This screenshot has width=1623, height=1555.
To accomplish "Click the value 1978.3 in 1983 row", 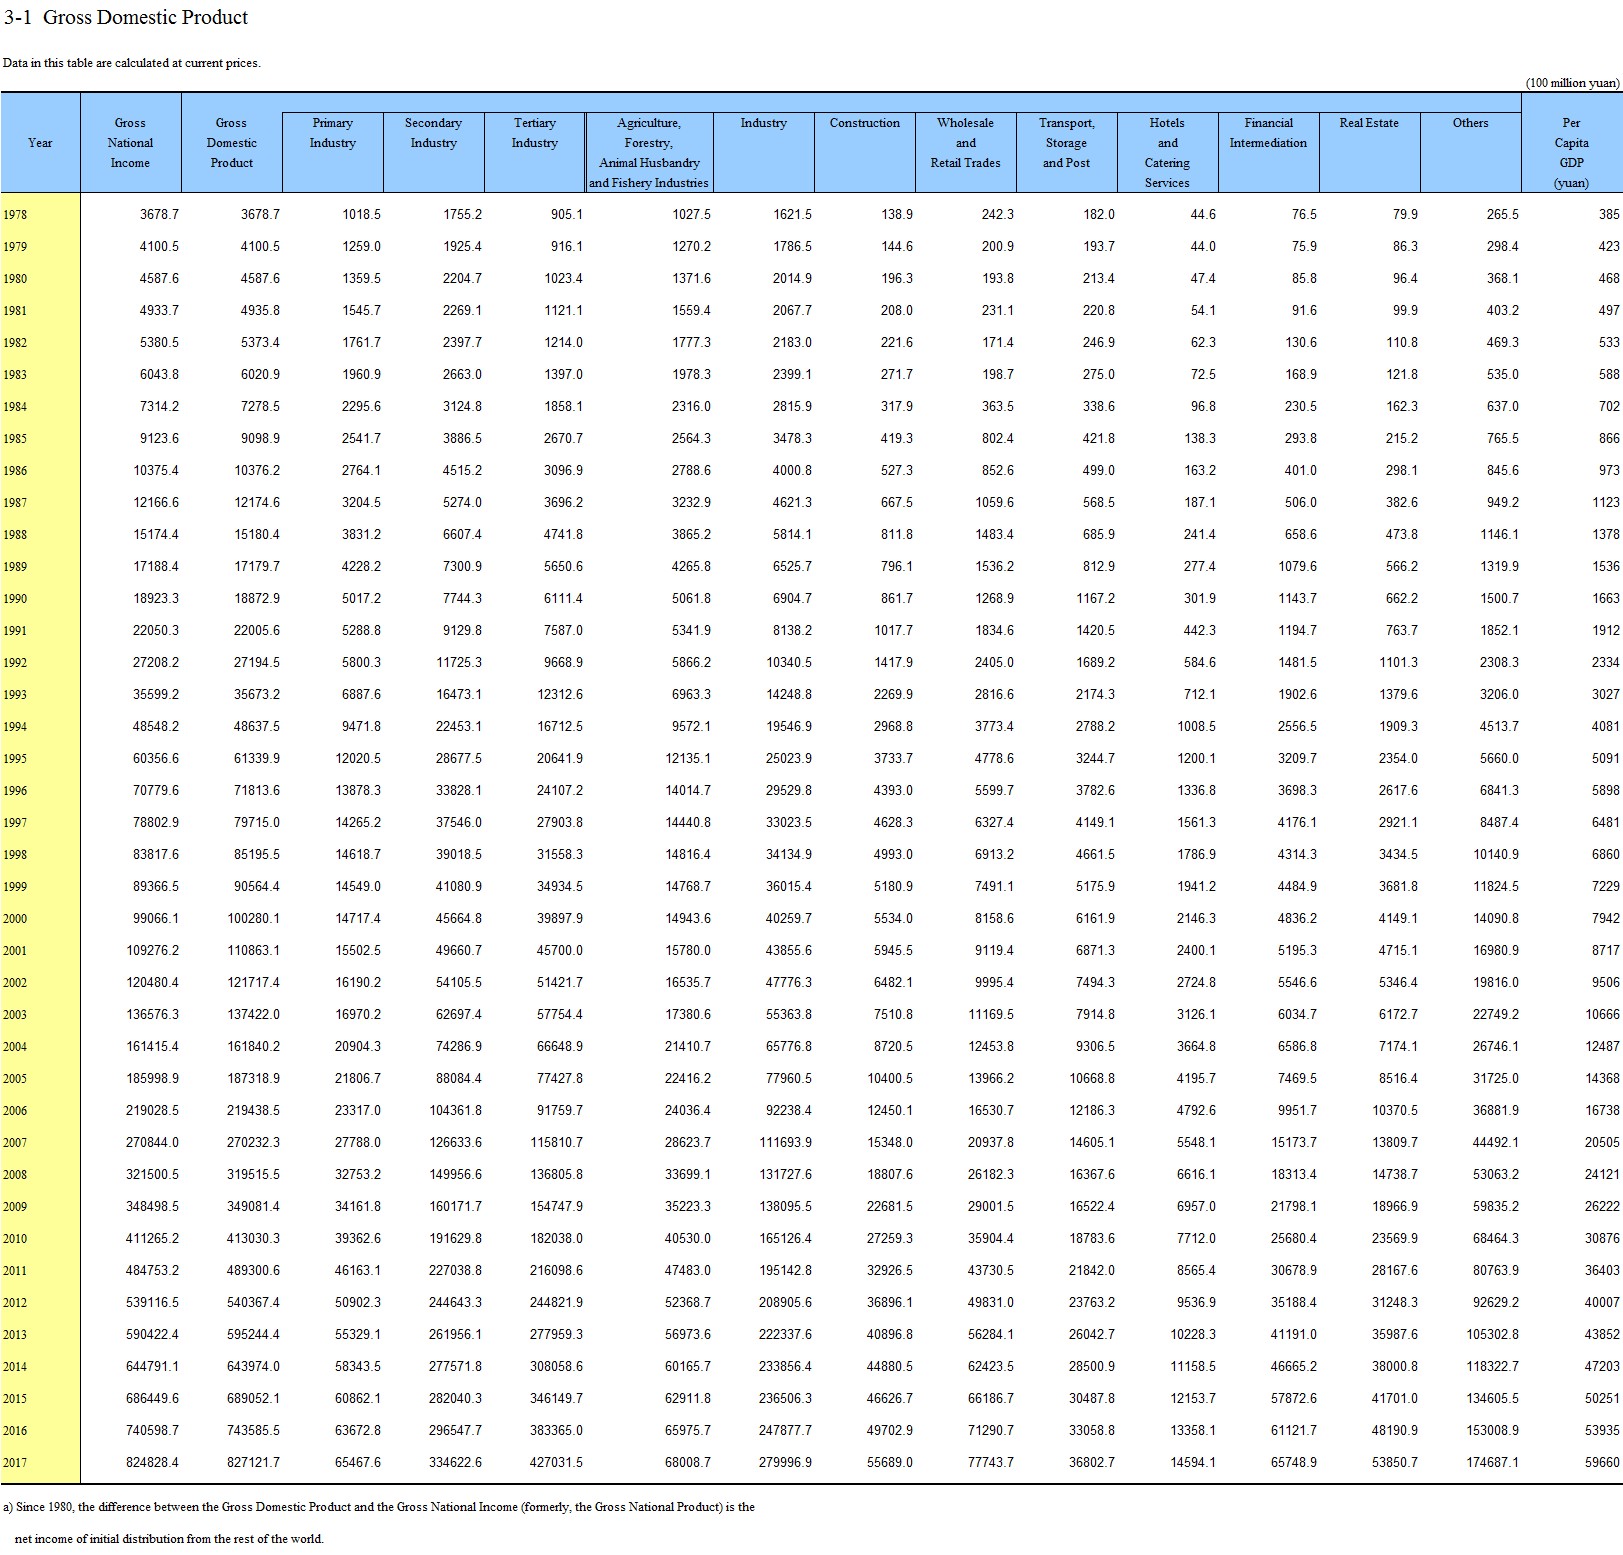I will (691, 375).
